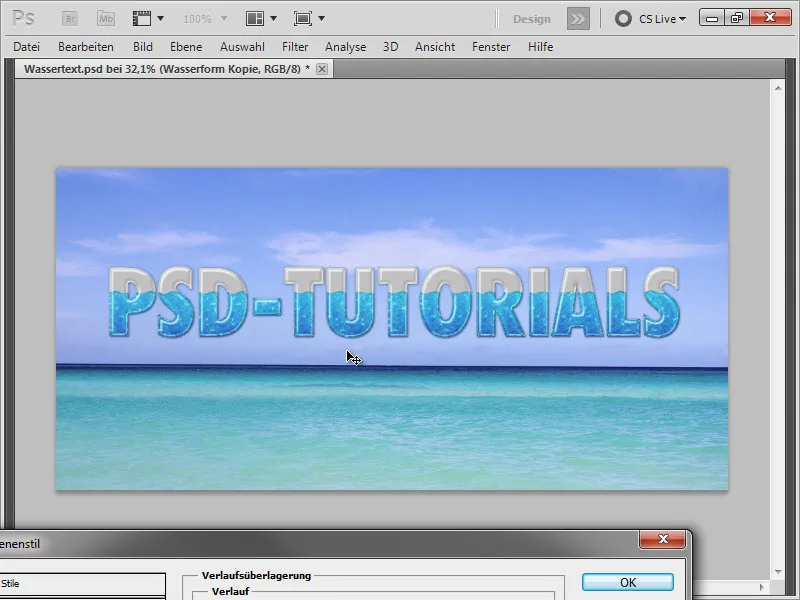Close the Photoshop application window

[770, 18]
